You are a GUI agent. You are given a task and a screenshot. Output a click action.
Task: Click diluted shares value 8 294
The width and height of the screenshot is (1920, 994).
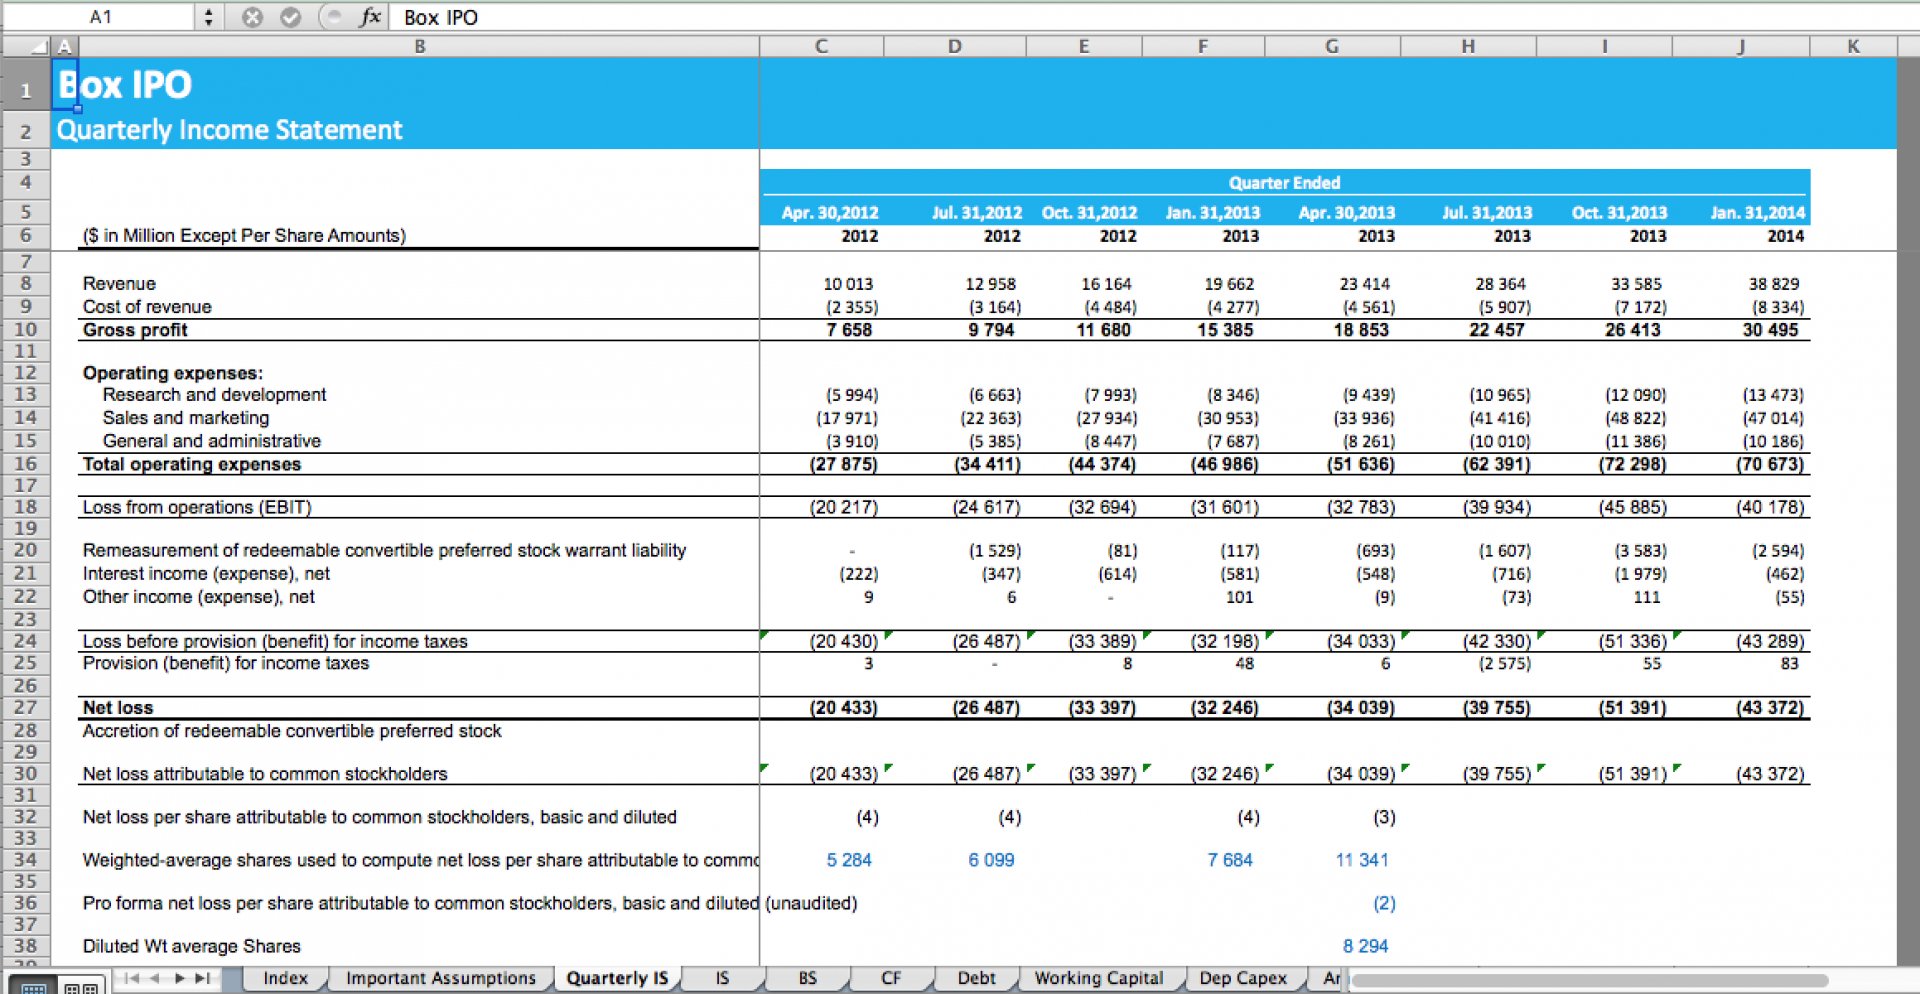[x=1366, y=946]
